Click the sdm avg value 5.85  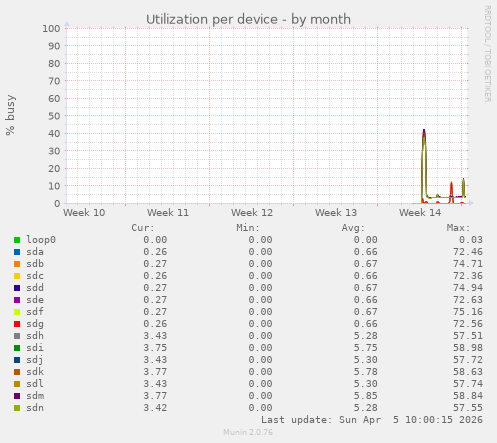click(x=366, y=396)
